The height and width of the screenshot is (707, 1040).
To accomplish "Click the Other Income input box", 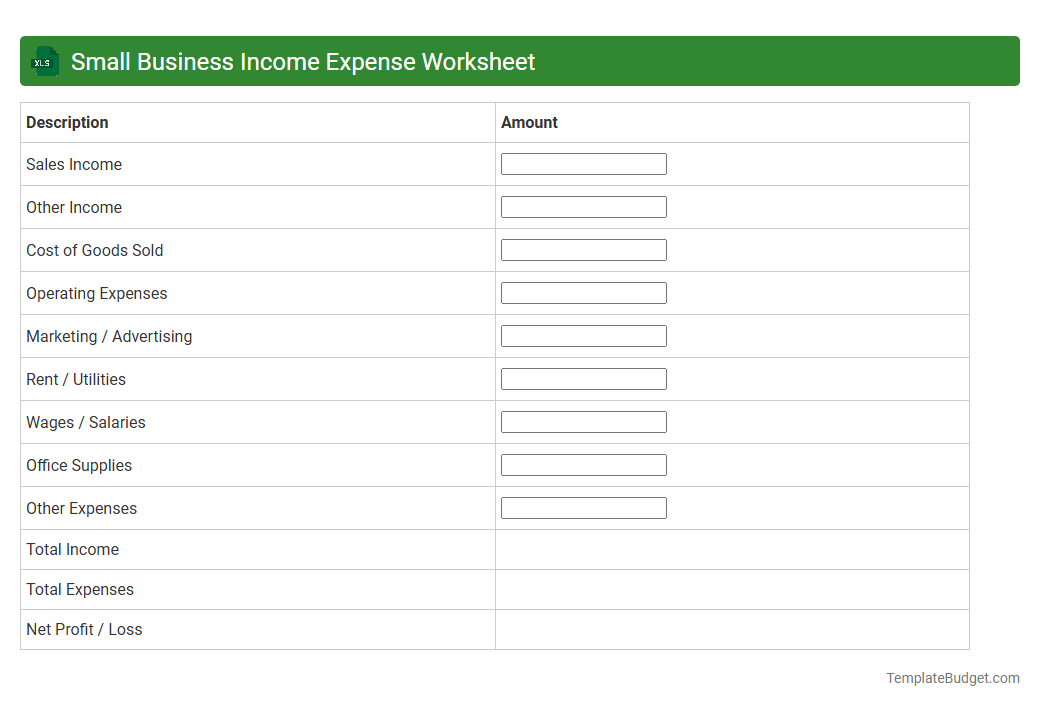I will click(x=583, y=206).
